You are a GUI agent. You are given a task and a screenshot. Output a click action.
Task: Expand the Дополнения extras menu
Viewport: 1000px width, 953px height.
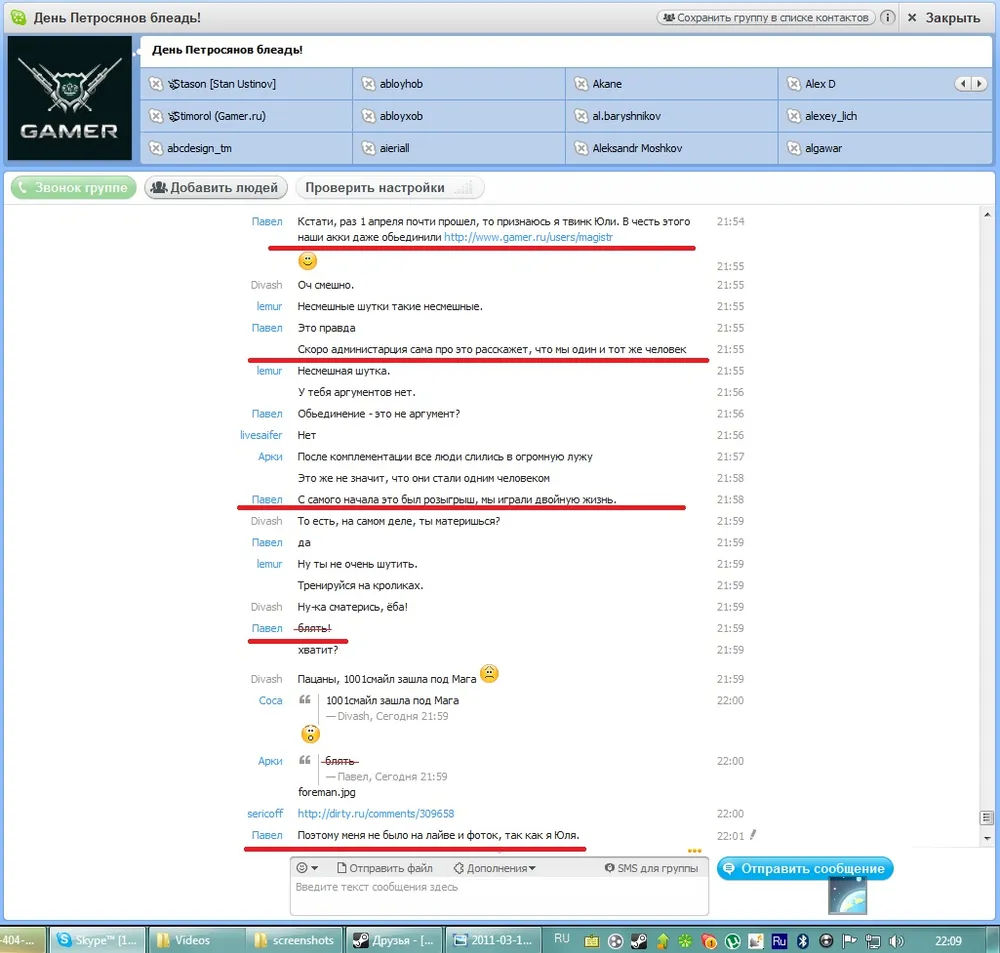[494, 868]
